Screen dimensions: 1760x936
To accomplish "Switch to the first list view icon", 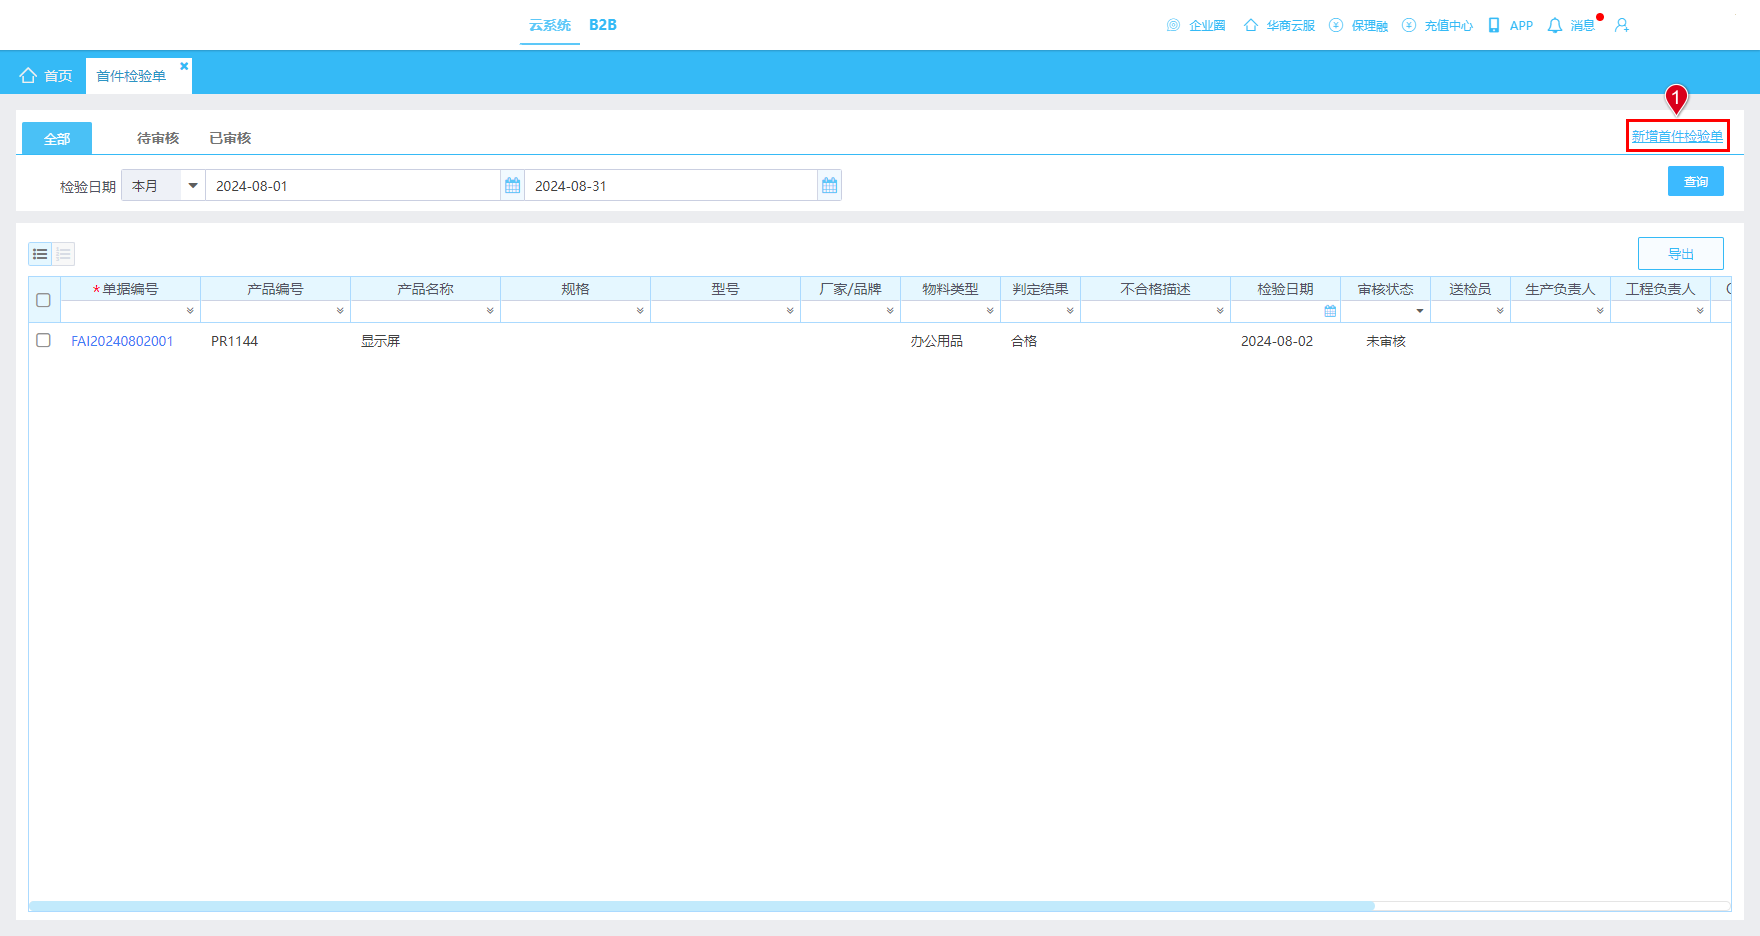I will click(x=40, y=254).
